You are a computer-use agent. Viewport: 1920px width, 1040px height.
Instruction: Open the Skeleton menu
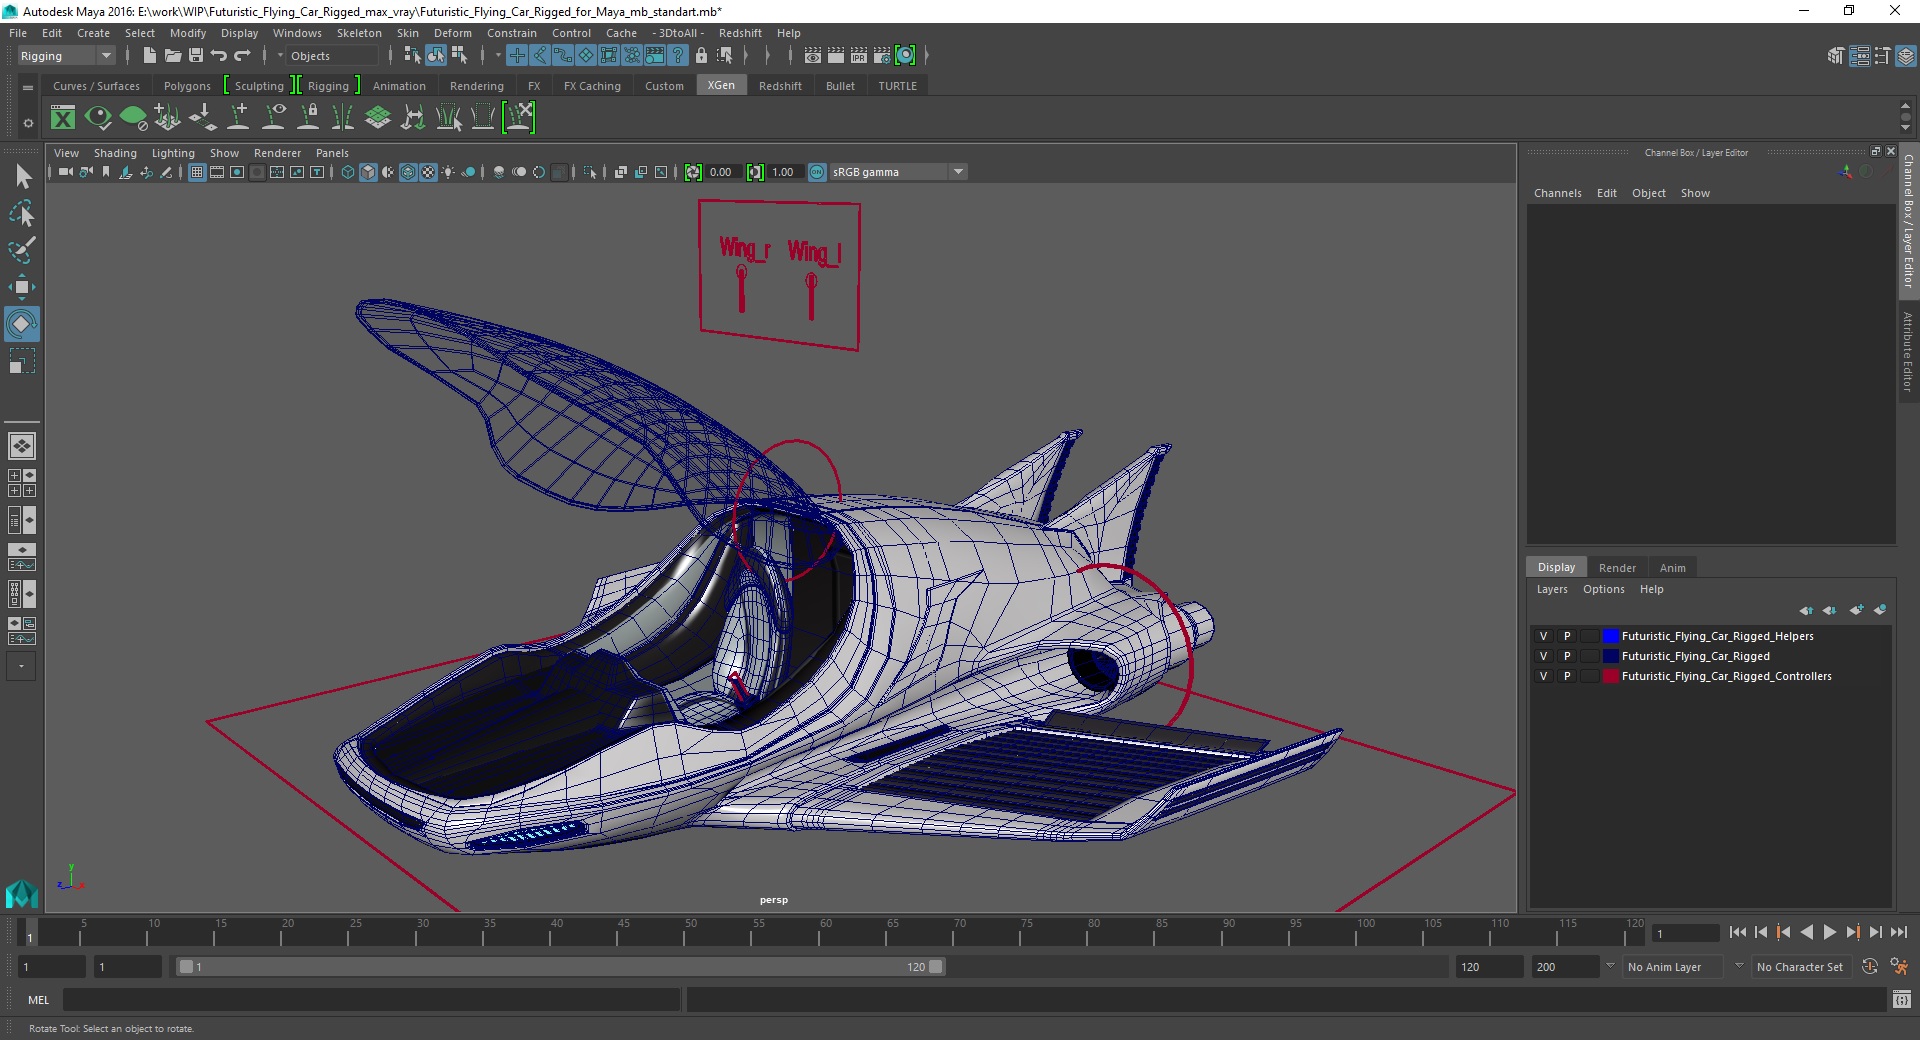point(358,33)
